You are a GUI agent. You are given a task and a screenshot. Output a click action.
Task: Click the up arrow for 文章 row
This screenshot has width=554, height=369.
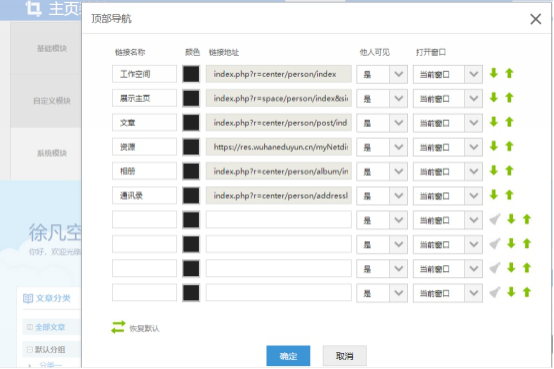[509, 122]
